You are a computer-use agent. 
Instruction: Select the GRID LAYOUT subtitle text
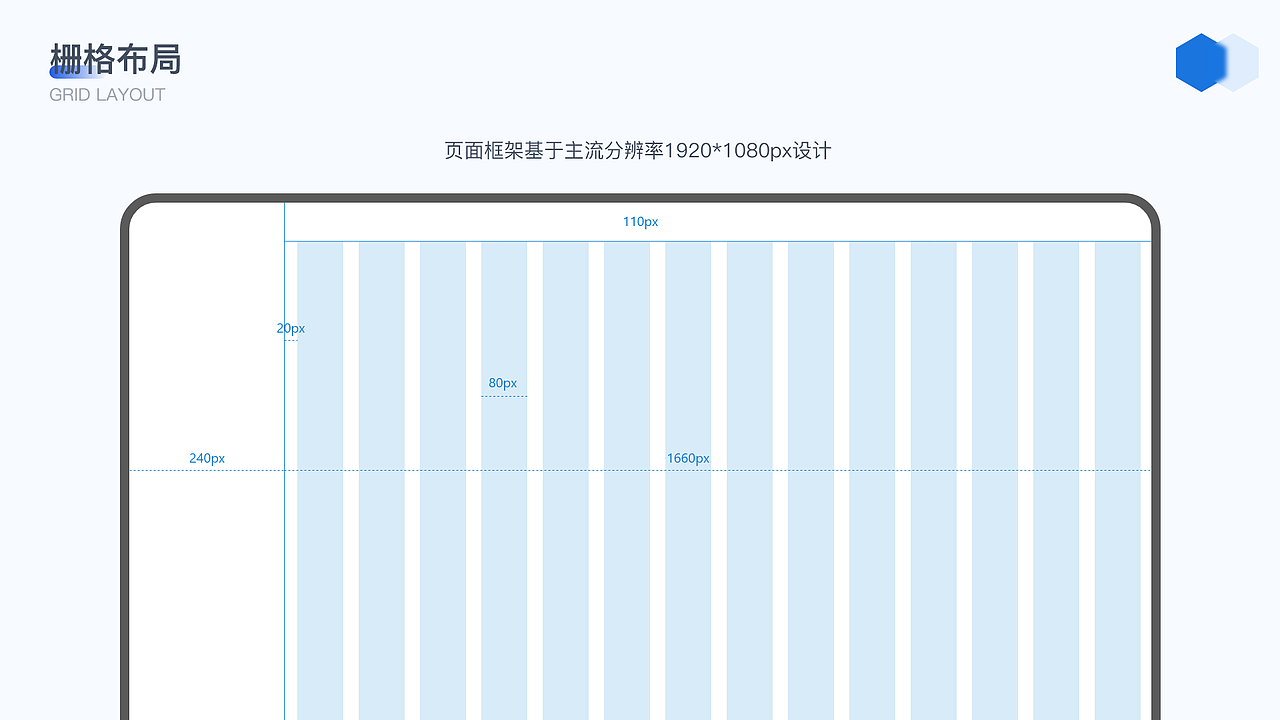[x=107, y=95]
